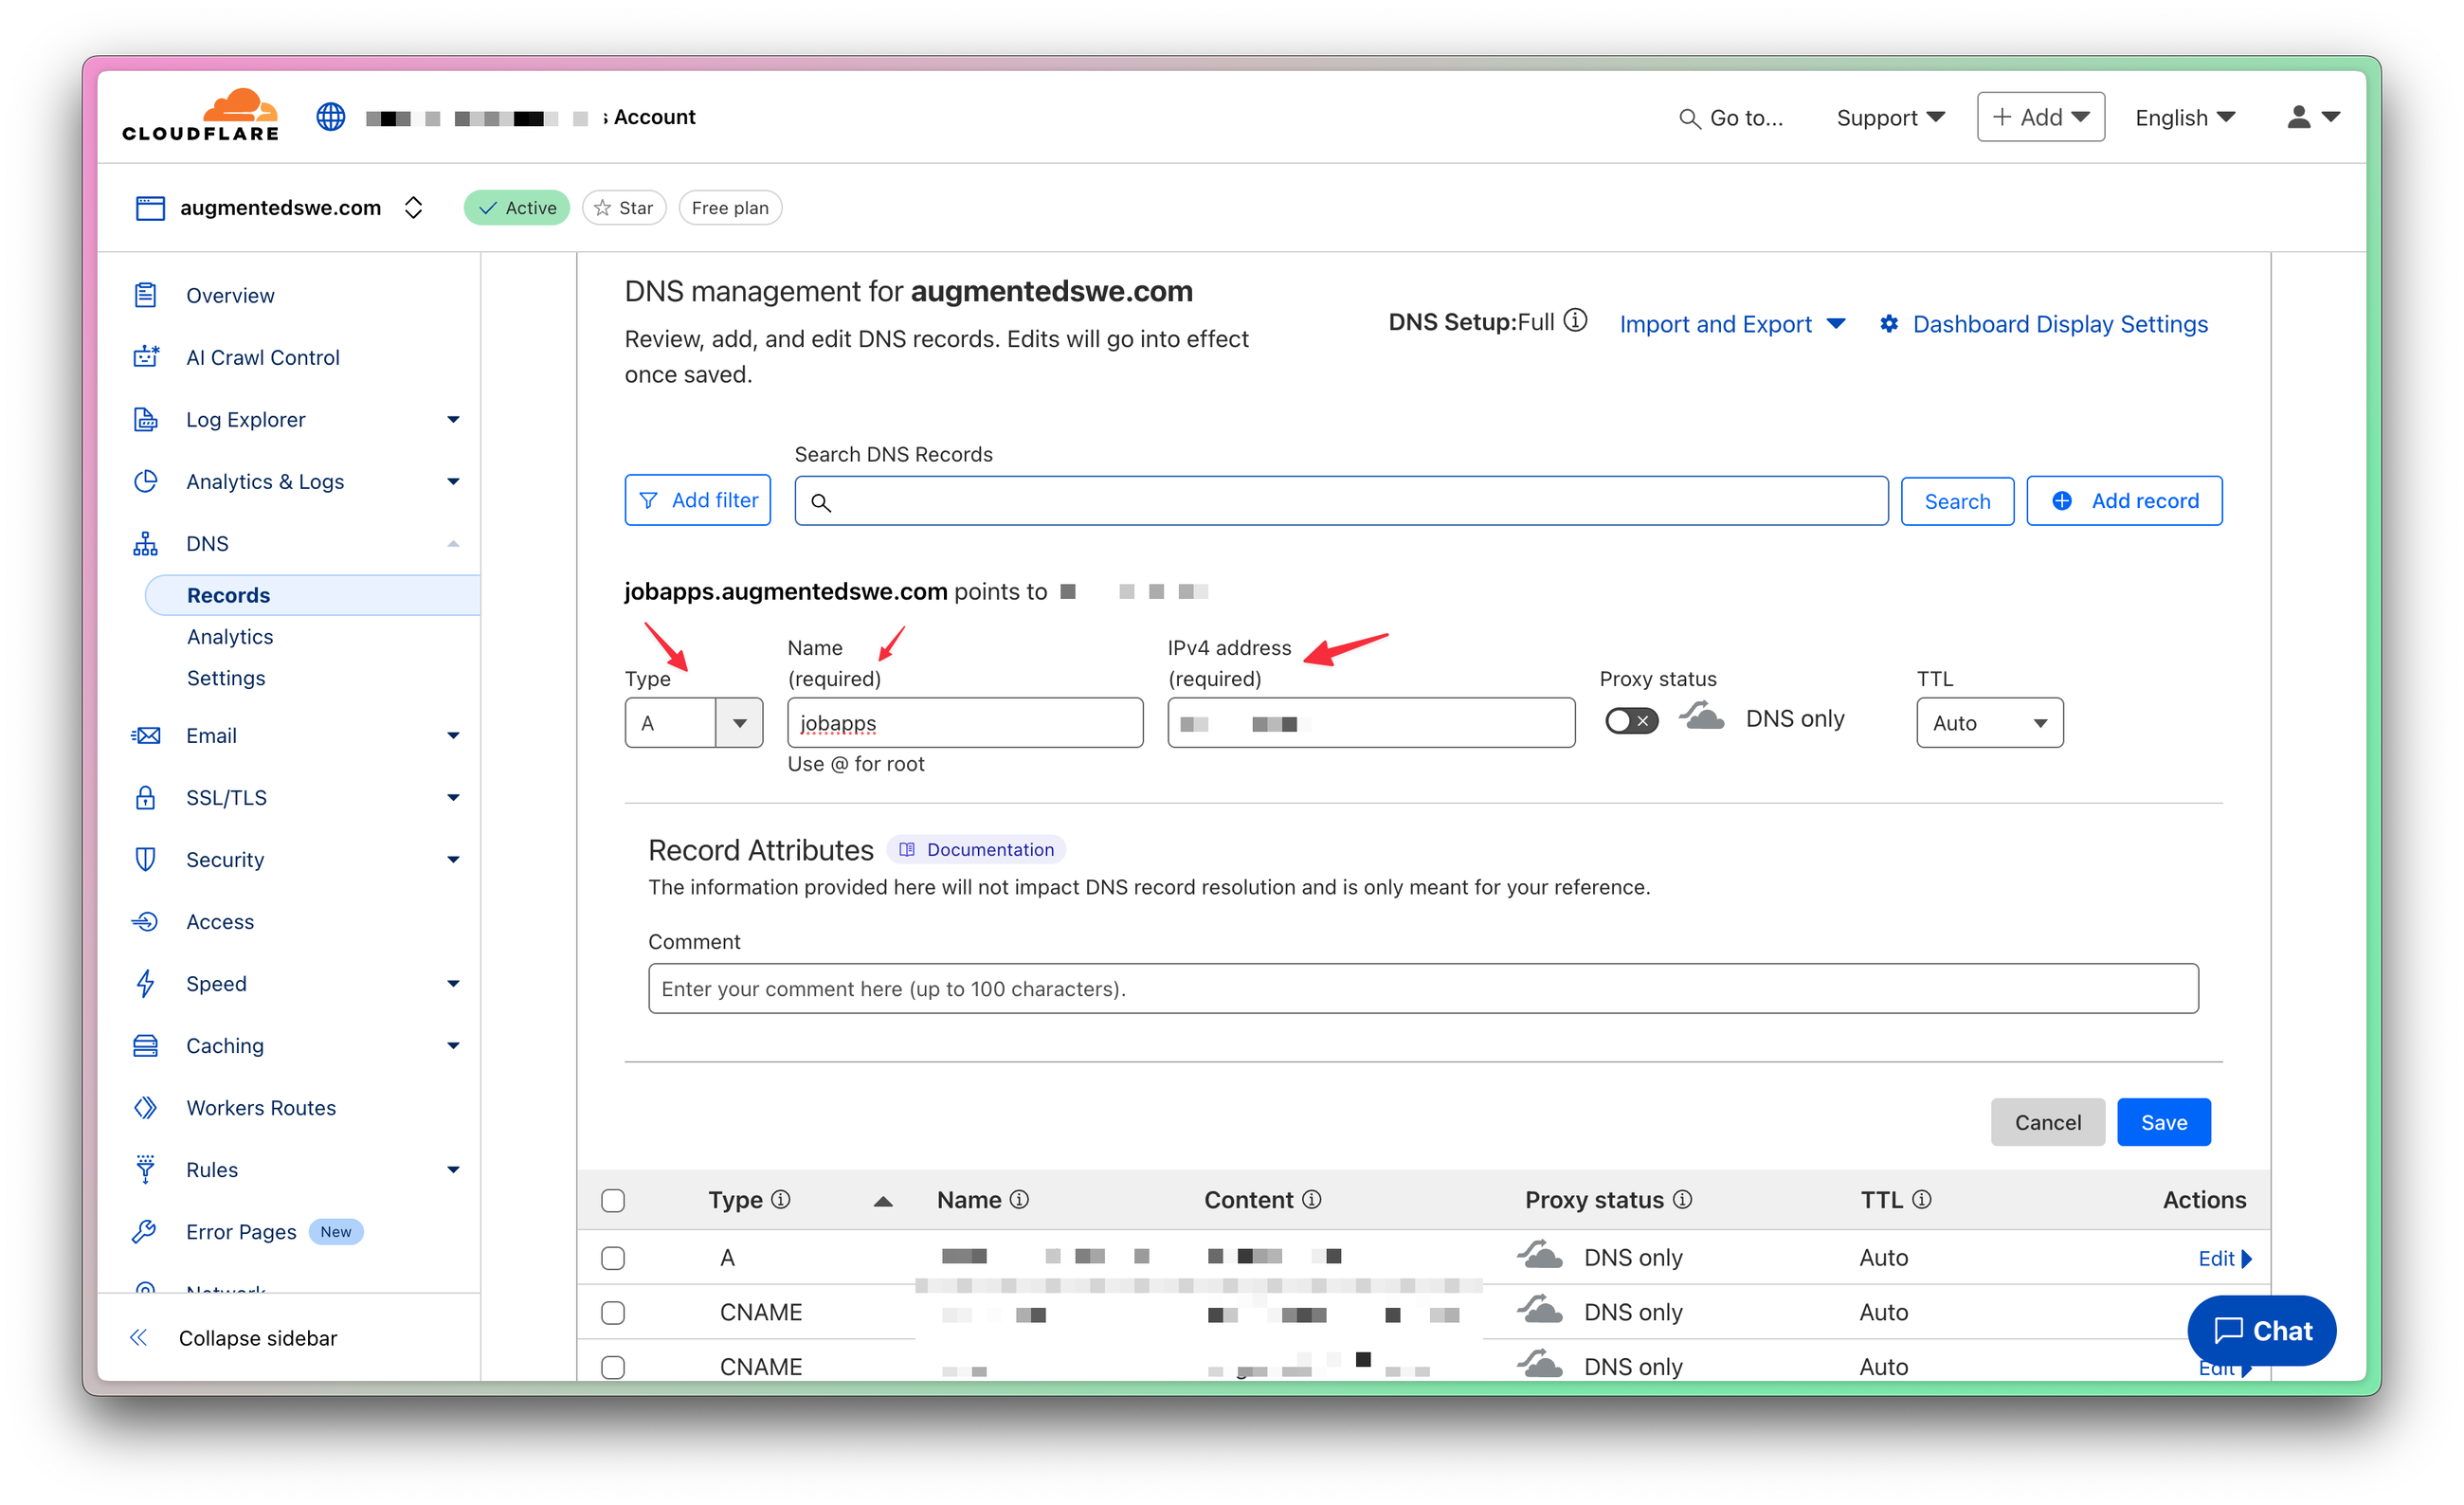Screen dimensions: 2464x1505
Task: Click the Cloudflare logo
Action: point(201,116)
